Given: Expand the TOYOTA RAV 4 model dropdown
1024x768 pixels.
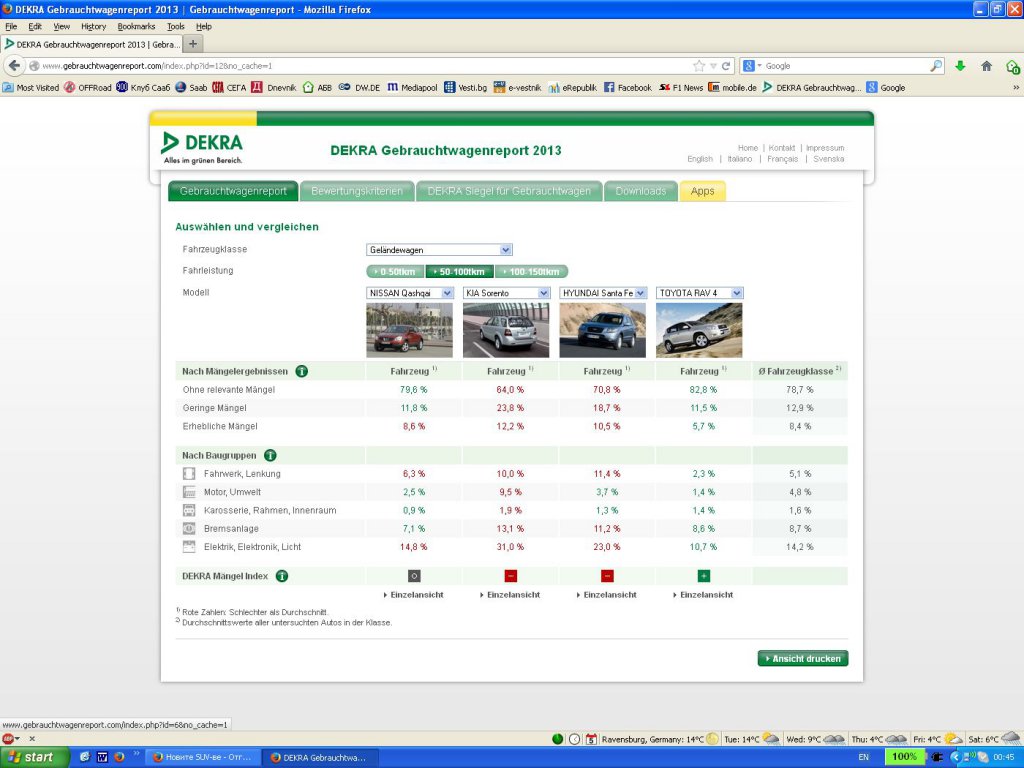Looking at the screenshot, I should pos(700,293).
